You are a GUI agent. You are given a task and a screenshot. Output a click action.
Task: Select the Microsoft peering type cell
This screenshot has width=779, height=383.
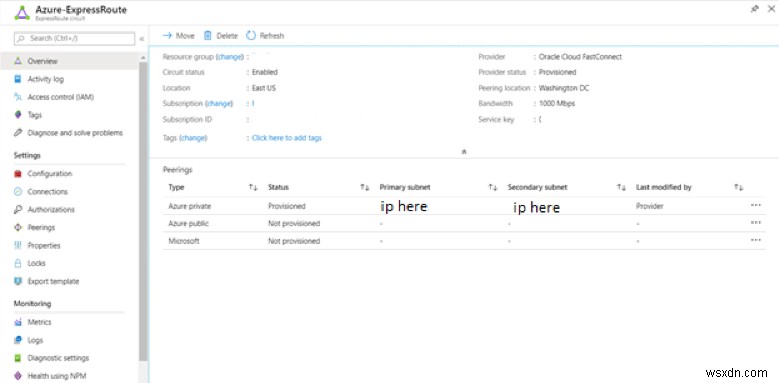click(184, 241)
